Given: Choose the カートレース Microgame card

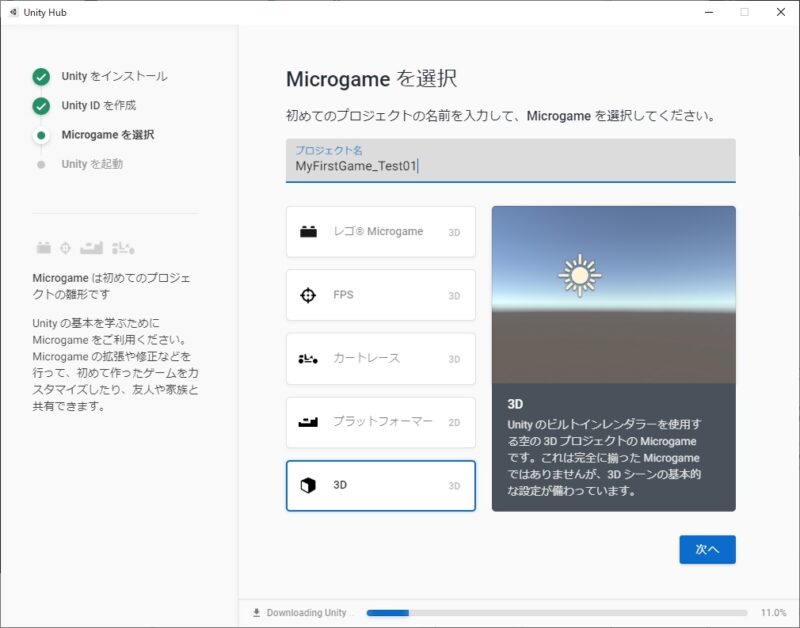Looking at the screenshot, I should point(381,359).
